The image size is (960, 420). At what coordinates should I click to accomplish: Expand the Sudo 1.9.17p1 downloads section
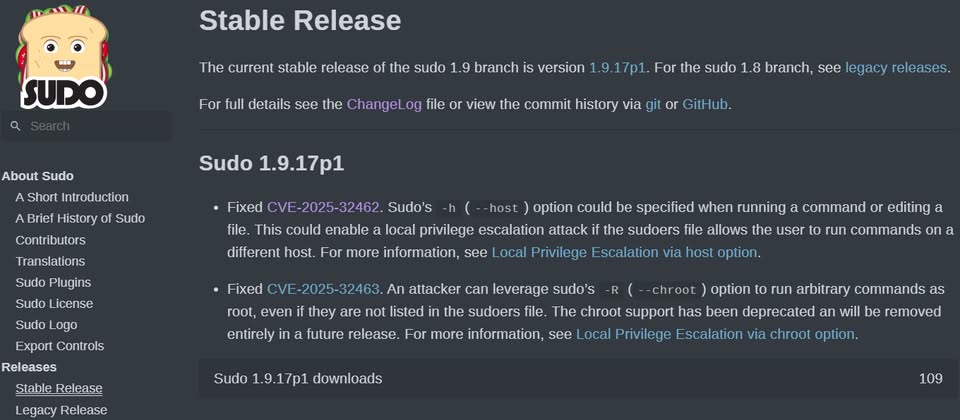(578, 378)
